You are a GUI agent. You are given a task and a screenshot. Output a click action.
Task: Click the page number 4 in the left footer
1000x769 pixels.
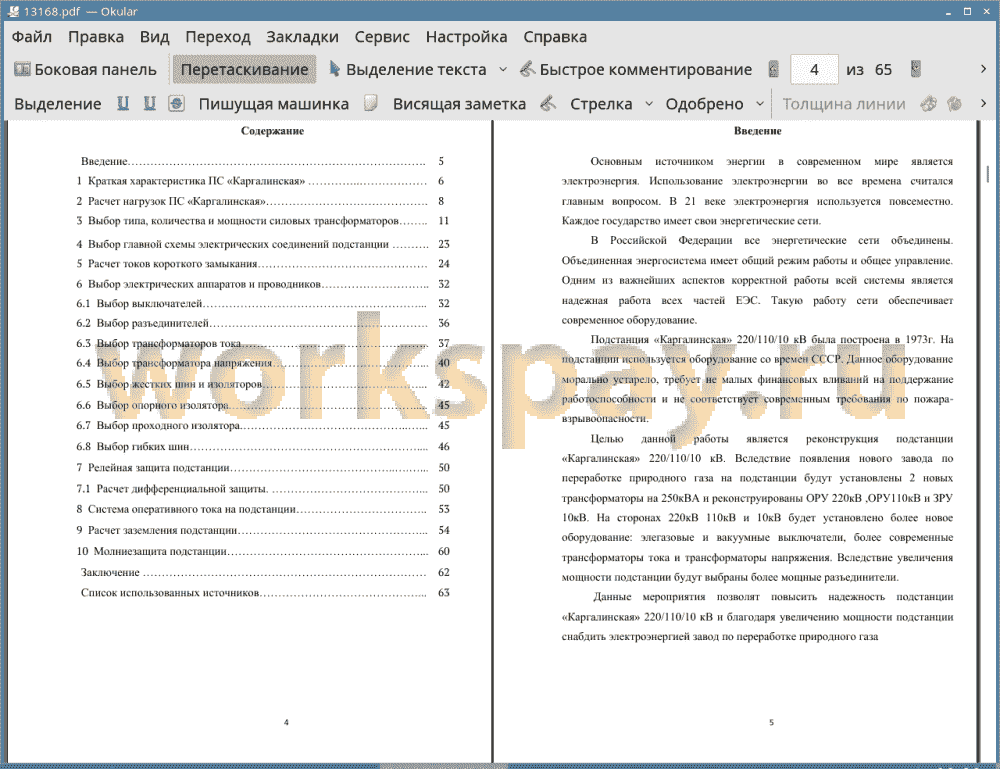tap(286, 722)
